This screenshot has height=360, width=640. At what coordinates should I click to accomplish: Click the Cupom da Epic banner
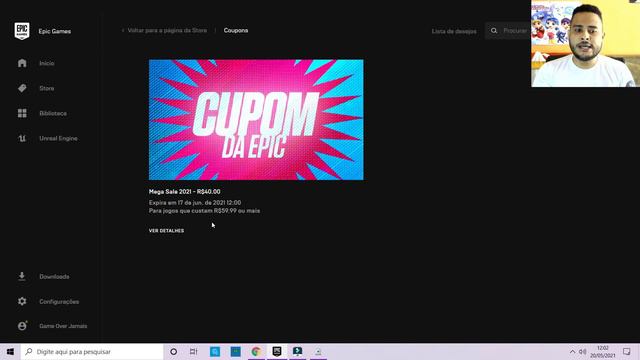pos(256,120)
